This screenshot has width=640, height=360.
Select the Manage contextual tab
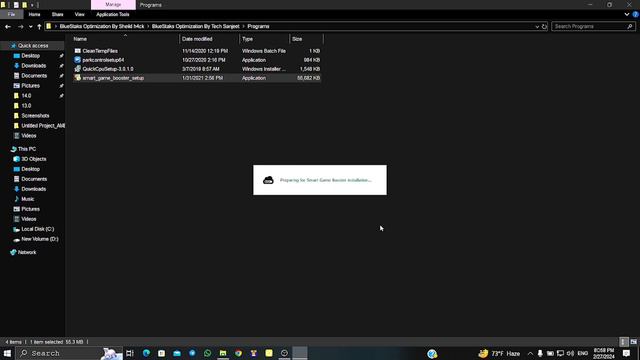[x=113, y=4]
